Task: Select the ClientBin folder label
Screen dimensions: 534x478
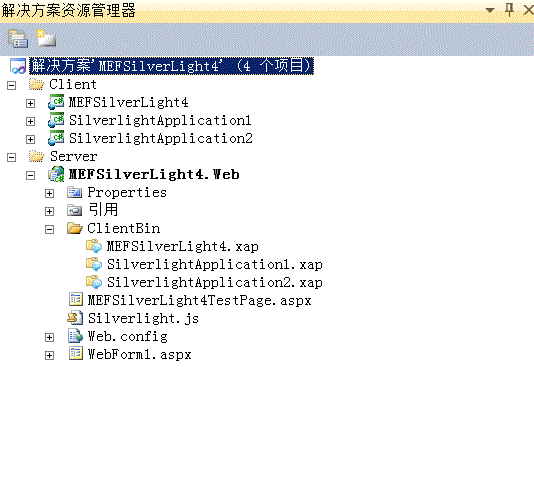Action: [x=124, y=228]
